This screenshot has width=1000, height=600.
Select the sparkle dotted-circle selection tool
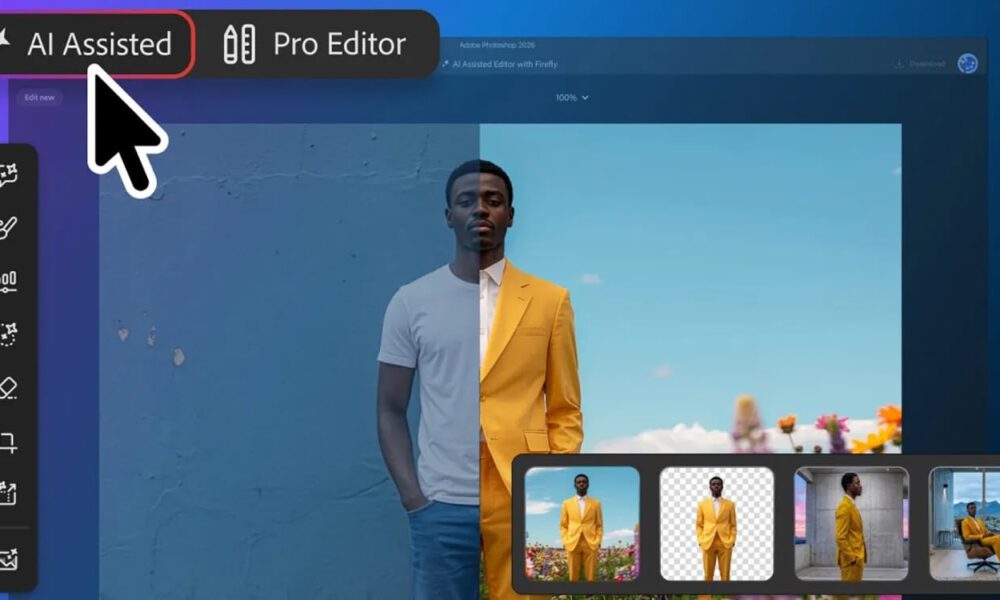pos(8,334)
